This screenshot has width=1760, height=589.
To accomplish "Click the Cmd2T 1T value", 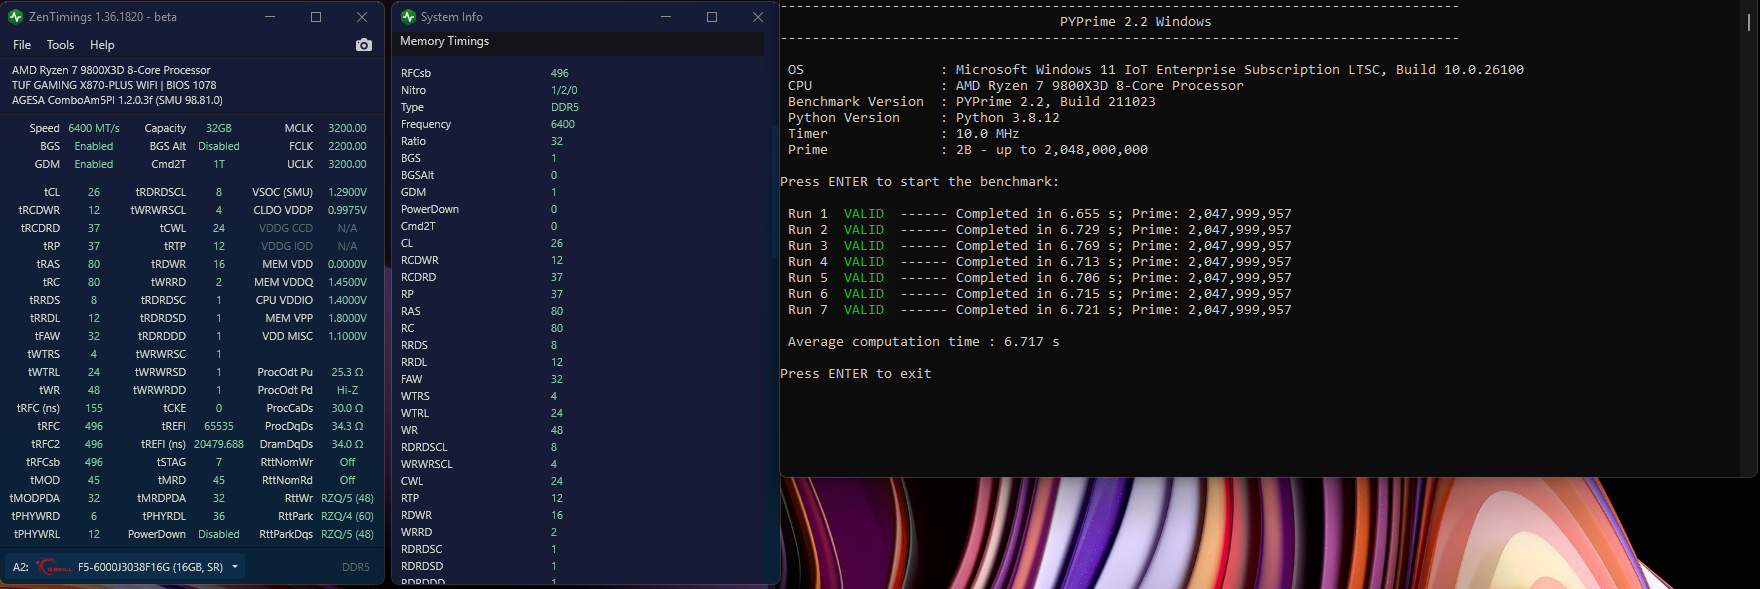I will click(x=219, y=164).
